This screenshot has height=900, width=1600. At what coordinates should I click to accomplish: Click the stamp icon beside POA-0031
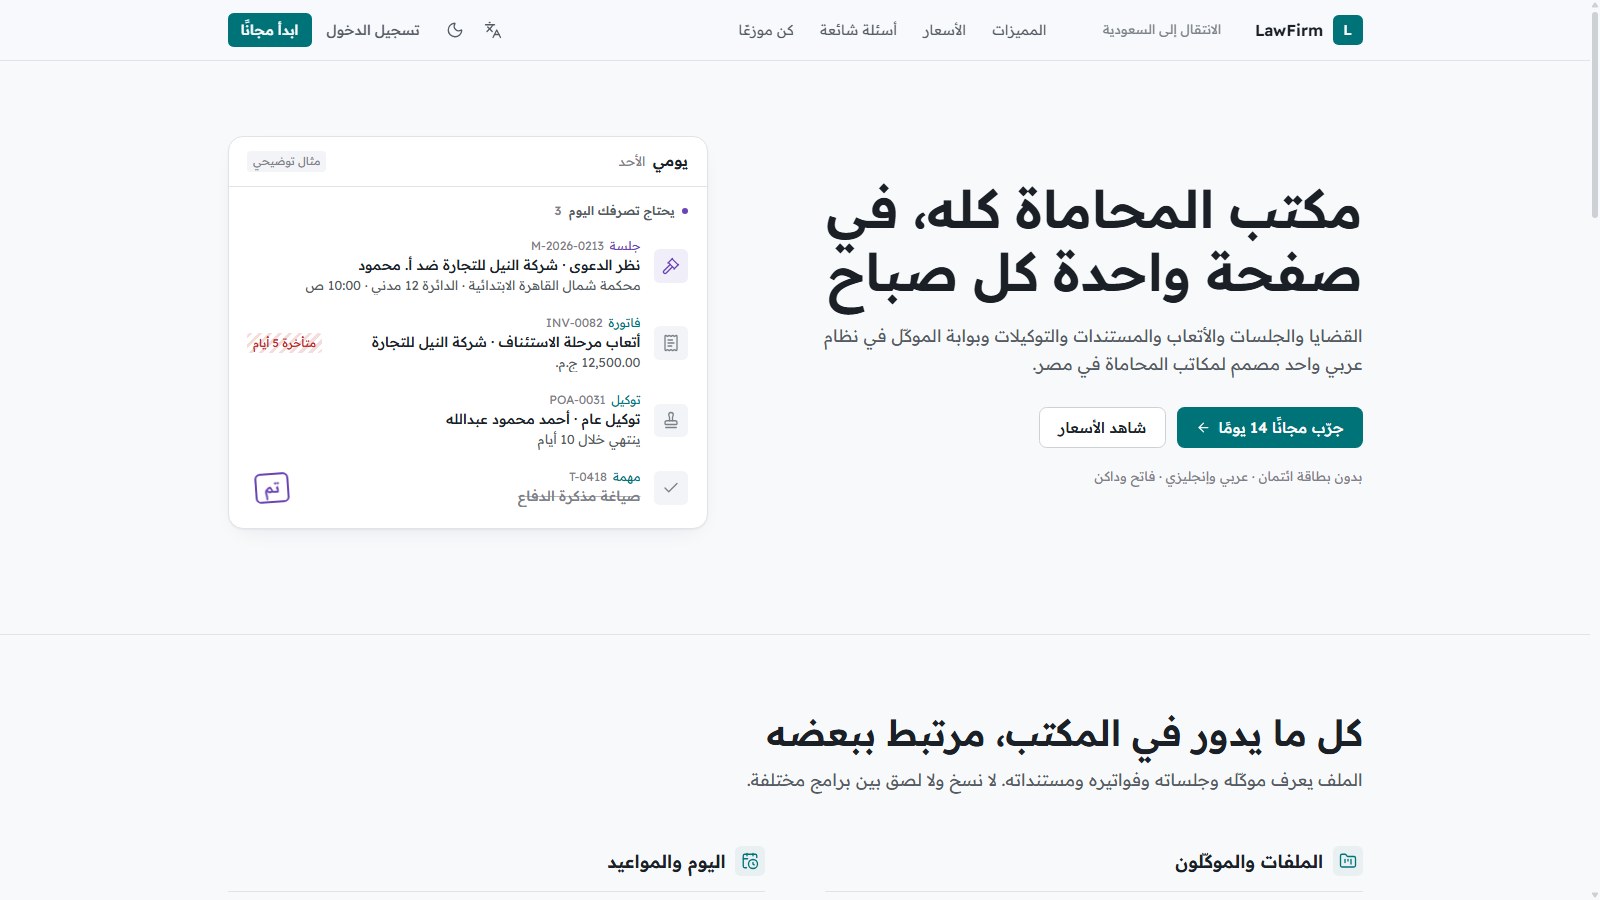[671, 420]
